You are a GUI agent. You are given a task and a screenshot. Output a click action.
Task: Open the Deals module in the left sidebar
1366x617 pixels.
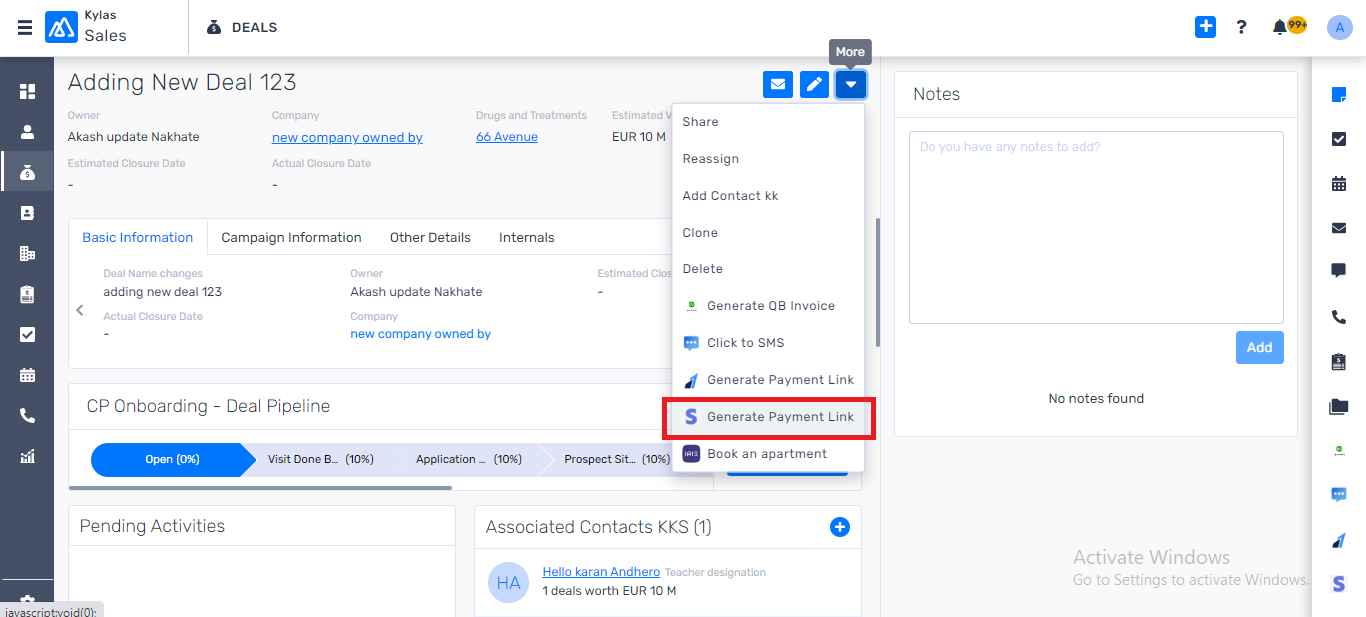26,170
